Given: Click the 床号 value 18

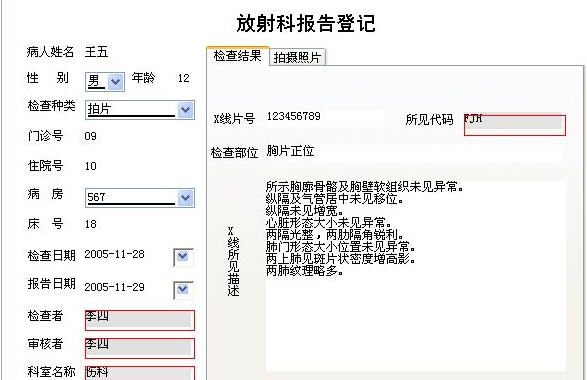Looking at the screenshot, I should click(x=91, y=224).
